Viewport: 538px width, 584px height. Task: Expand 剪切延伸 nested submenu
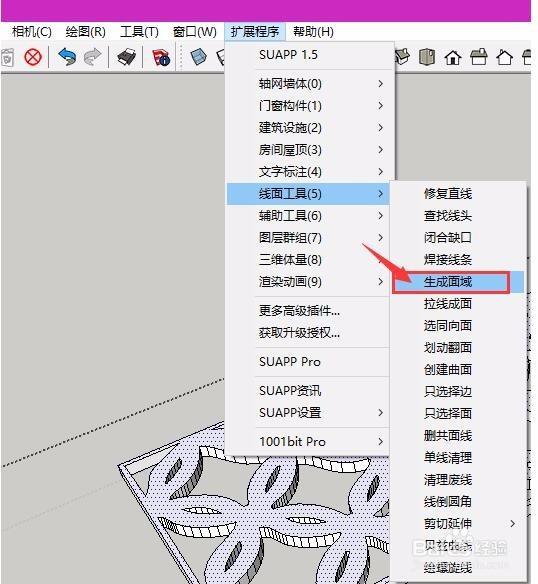[458, 523]
